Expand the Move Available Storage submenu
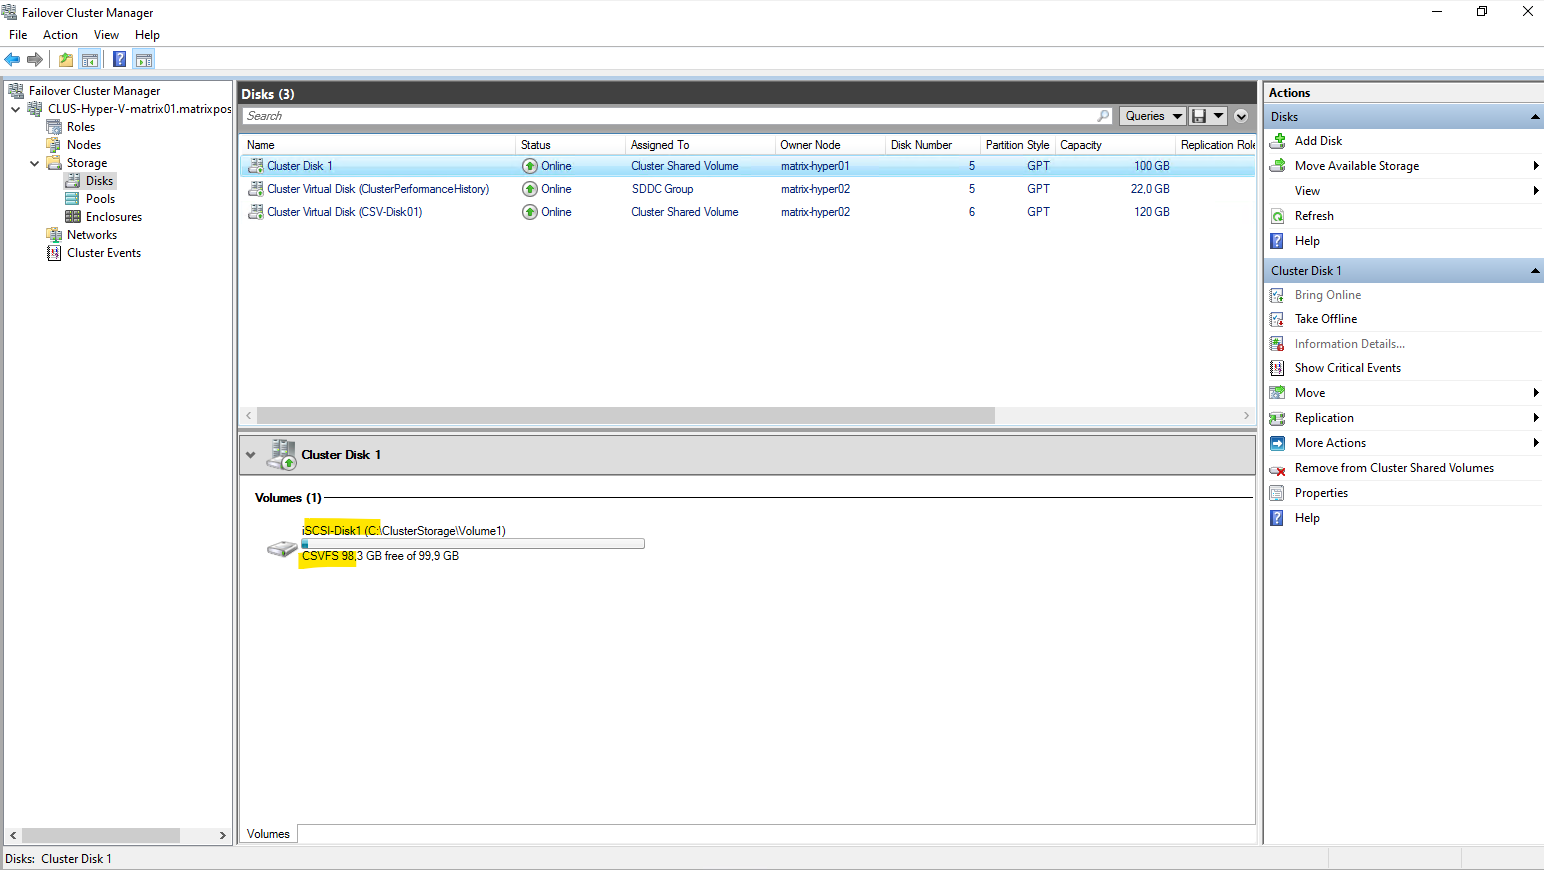The width and height of the screenshot is (1544, 870). click(1534, 166)
